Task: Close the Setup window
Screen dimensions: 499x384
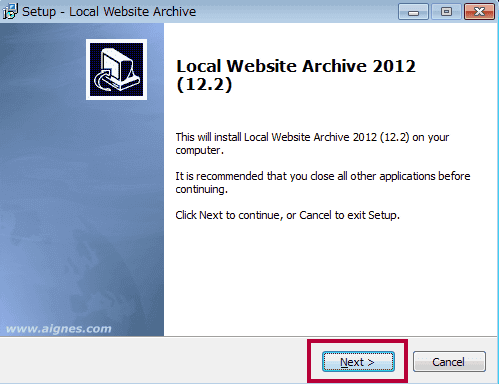Action: tap(479, 12)
